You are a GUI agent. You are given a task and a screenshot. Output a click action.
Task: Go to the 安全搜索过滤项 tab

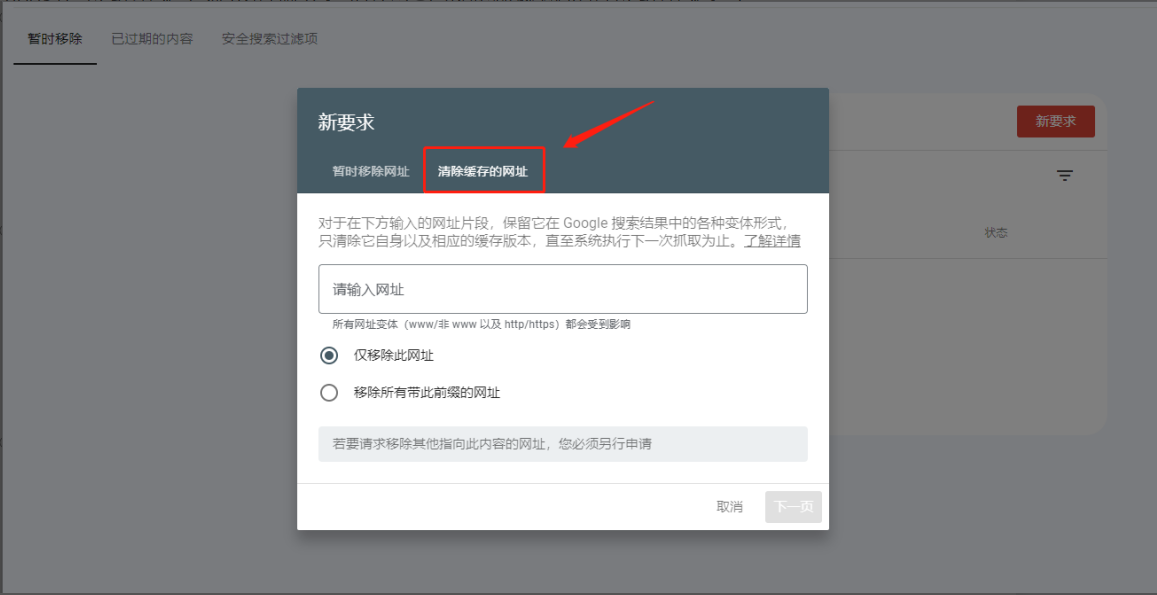[270, 39]
